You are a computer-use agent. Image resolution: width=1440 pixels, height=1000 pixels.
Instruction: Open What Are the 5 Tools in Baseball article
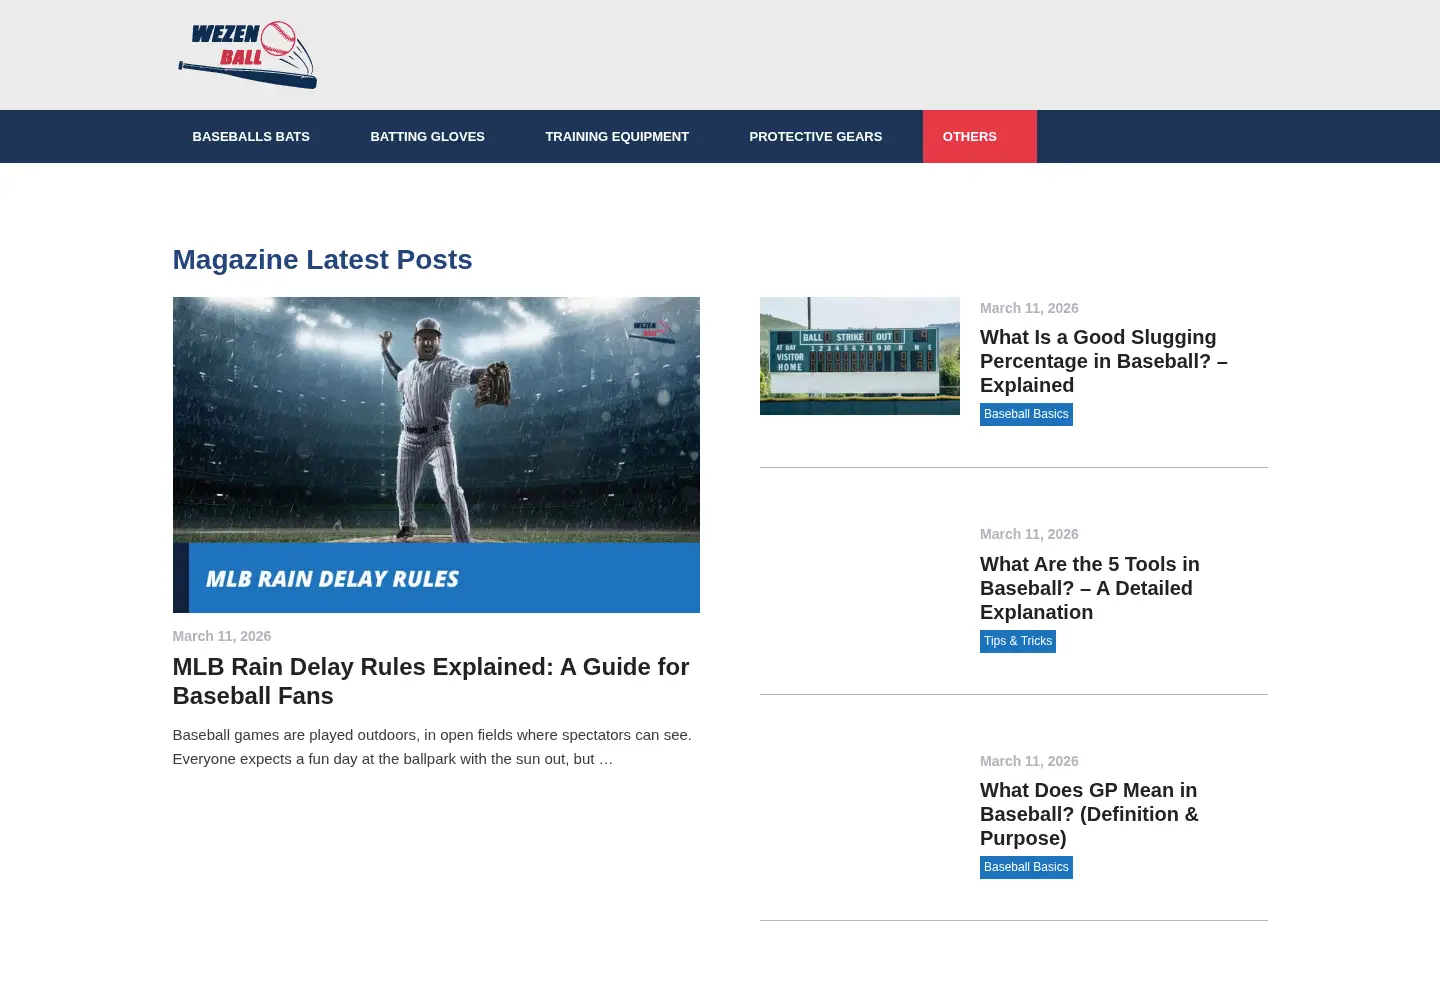1090,588
